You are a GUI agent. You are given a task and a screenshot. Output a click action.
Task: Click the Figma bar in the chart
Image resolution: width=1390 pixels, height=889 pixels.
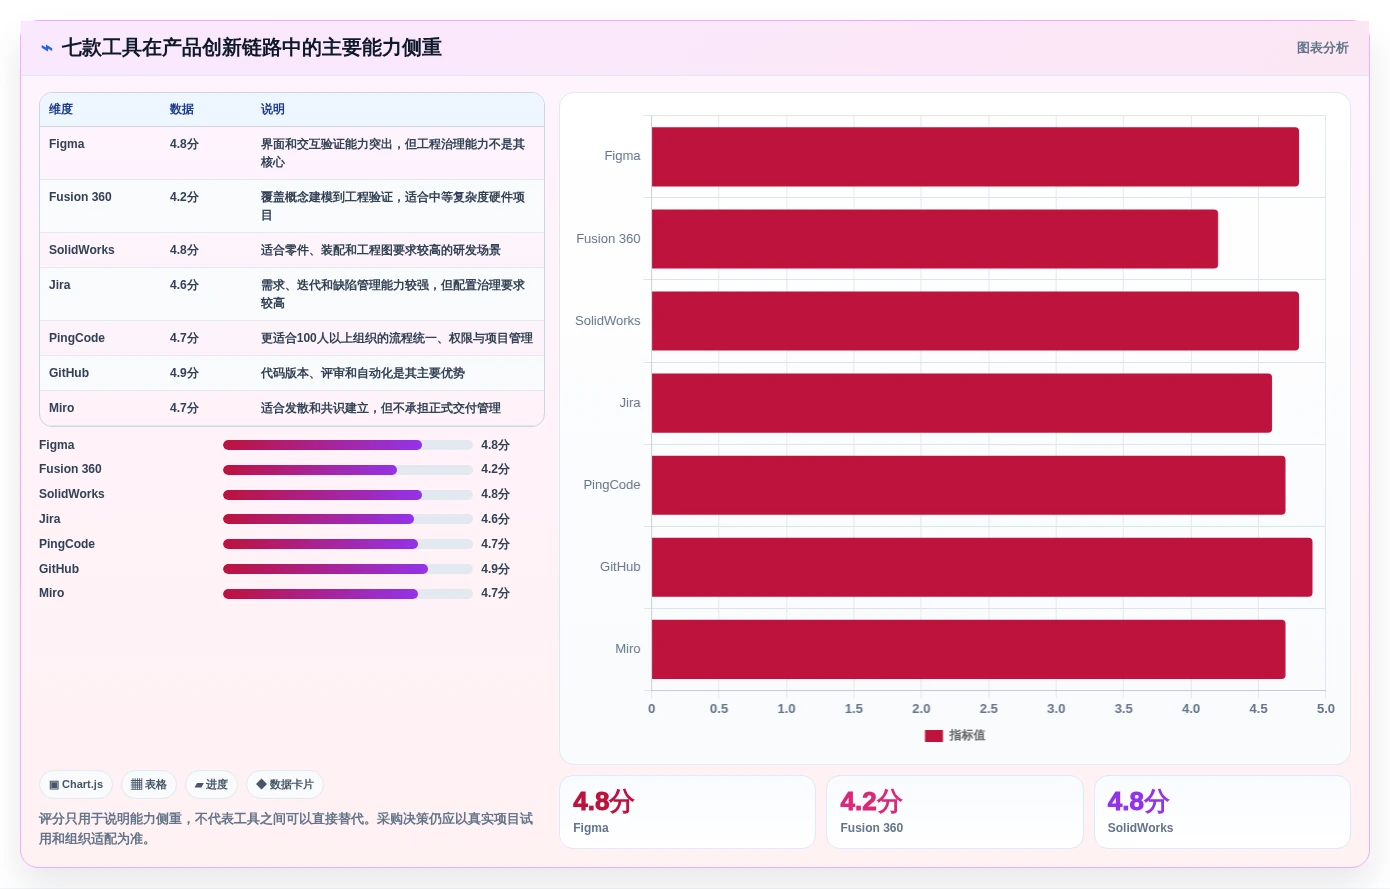[x=975, y=157]
